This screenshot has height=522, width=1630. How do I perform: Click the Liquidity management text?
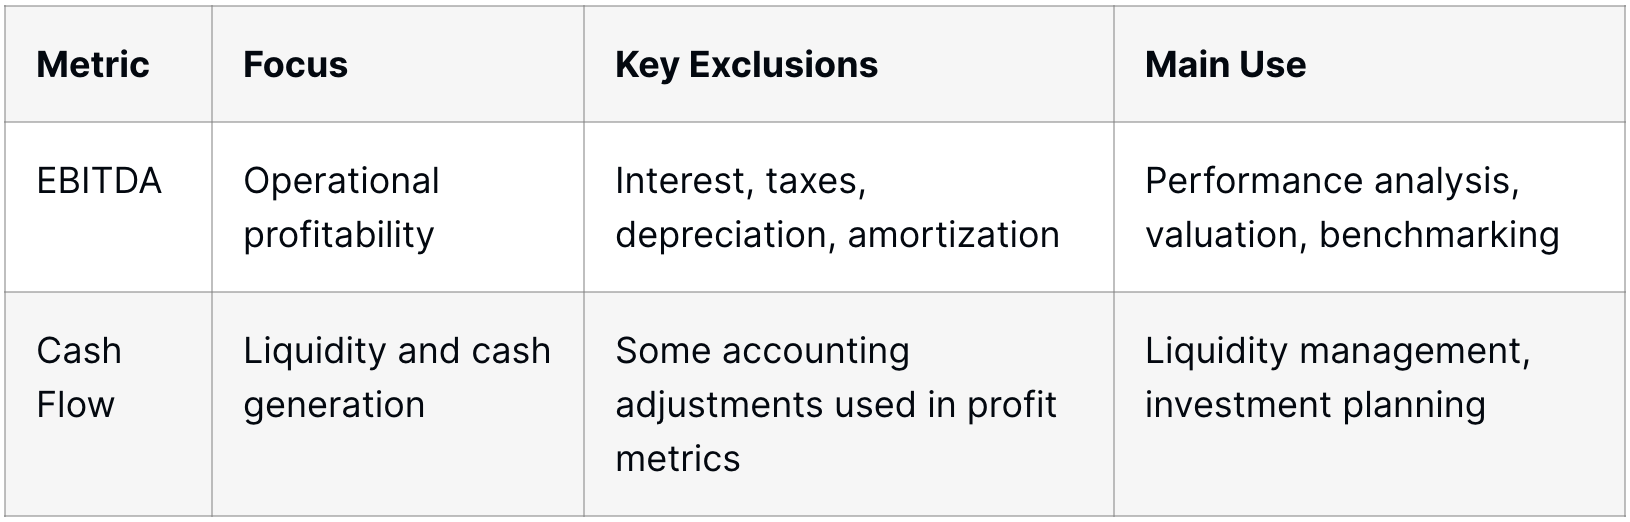[1337, 351]
